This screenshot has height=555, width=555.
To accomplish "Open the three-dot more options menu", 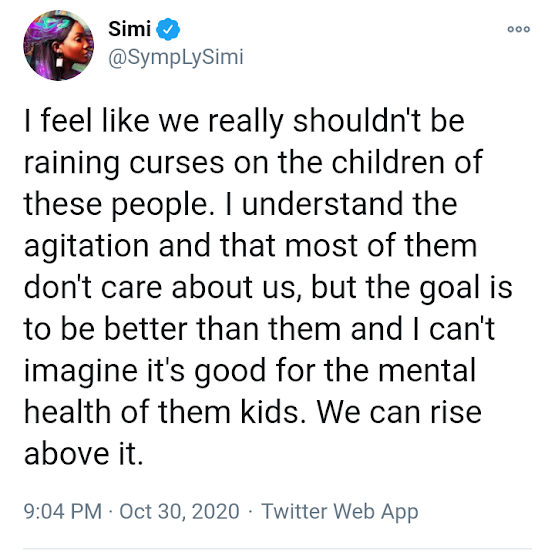I will [x=519, y=29].
